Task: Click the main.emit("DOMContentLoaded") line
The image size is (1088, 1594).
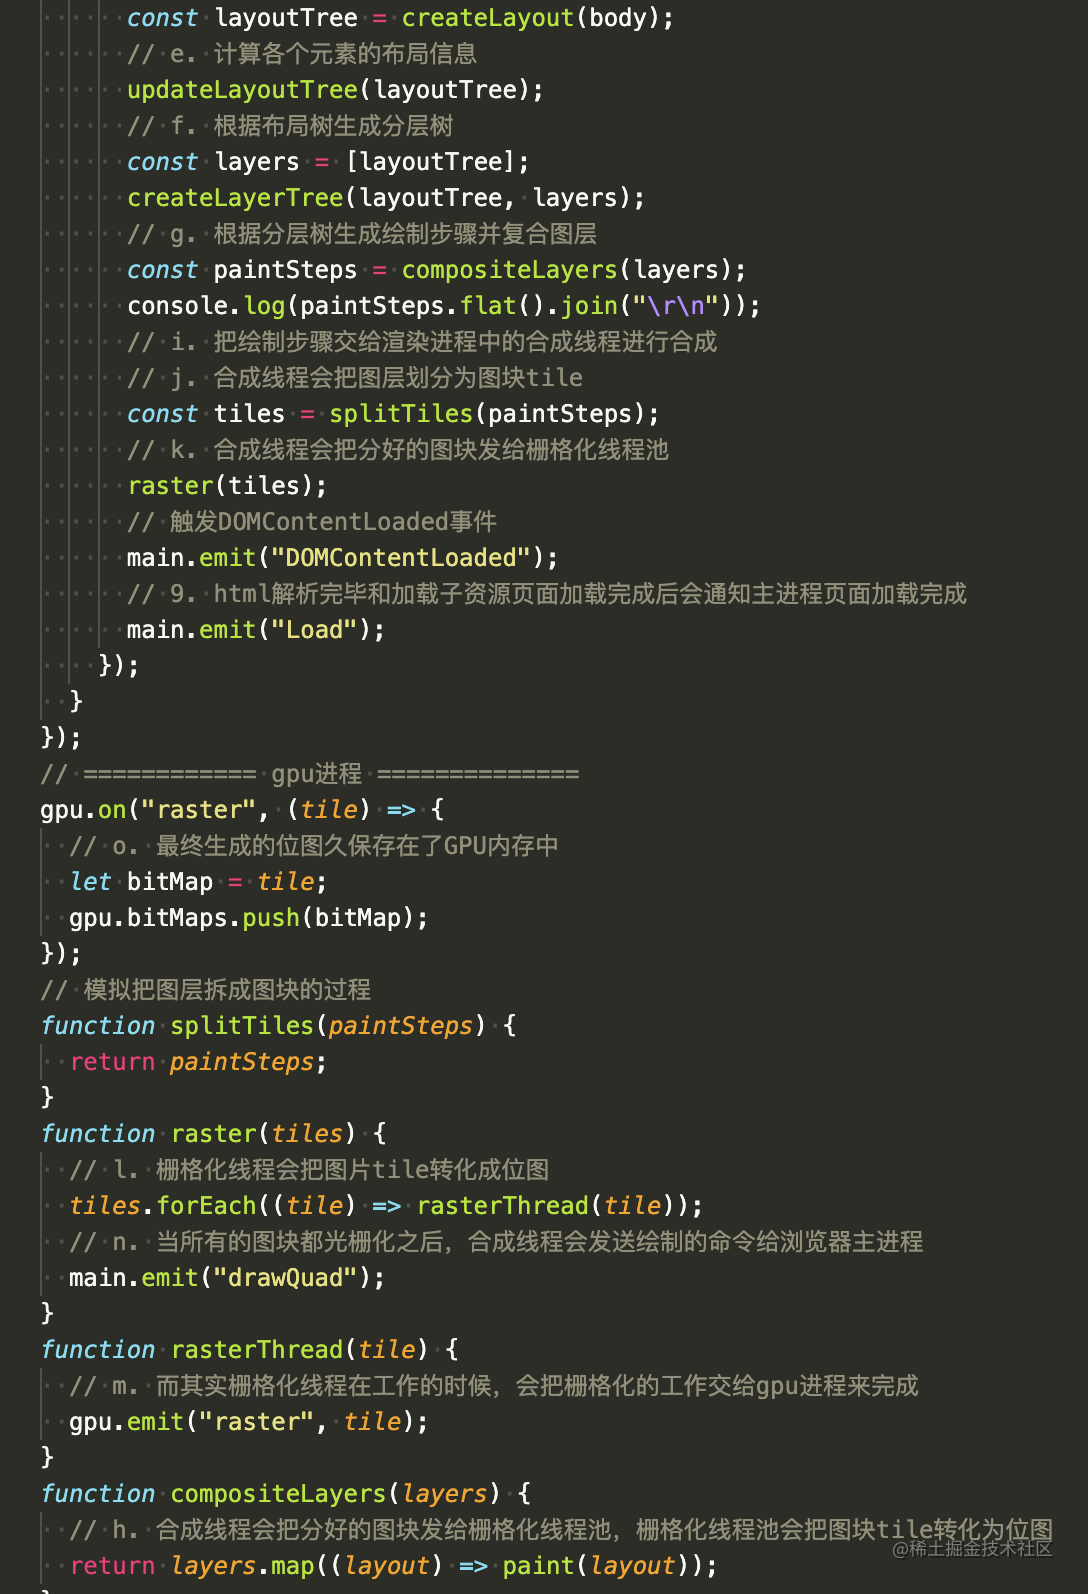Action: point(342,558)
